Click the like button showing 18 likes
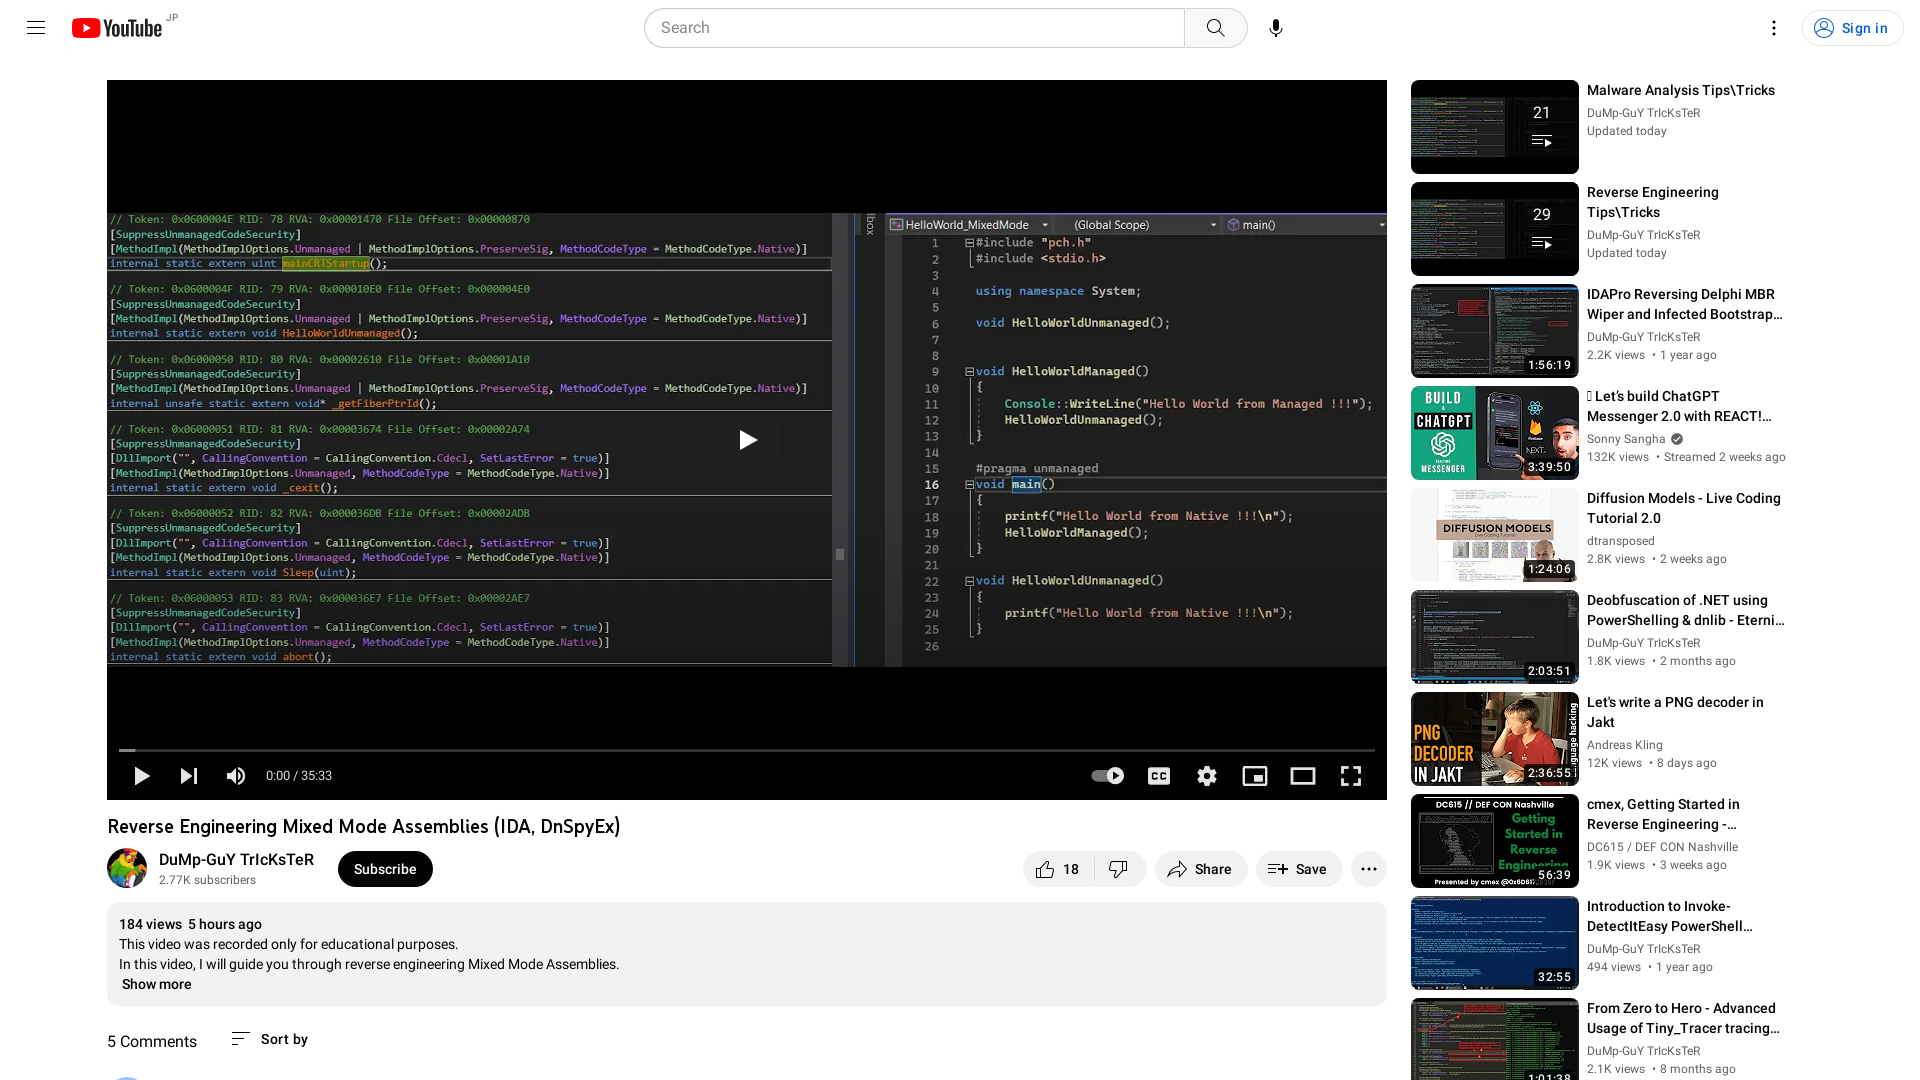This screenshot has height=1080, width=1920. click(x=1056, y=869)
